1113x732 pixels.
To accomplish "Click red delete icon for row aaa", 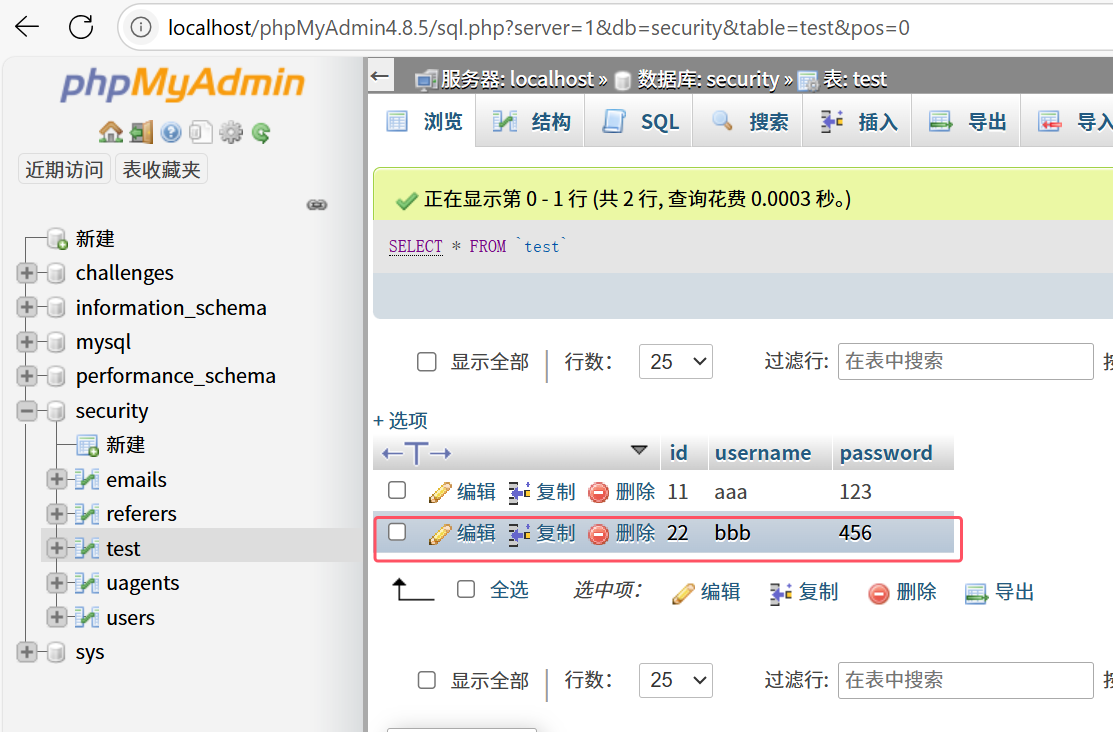I will pyautogui.click(x=598, y=492).
